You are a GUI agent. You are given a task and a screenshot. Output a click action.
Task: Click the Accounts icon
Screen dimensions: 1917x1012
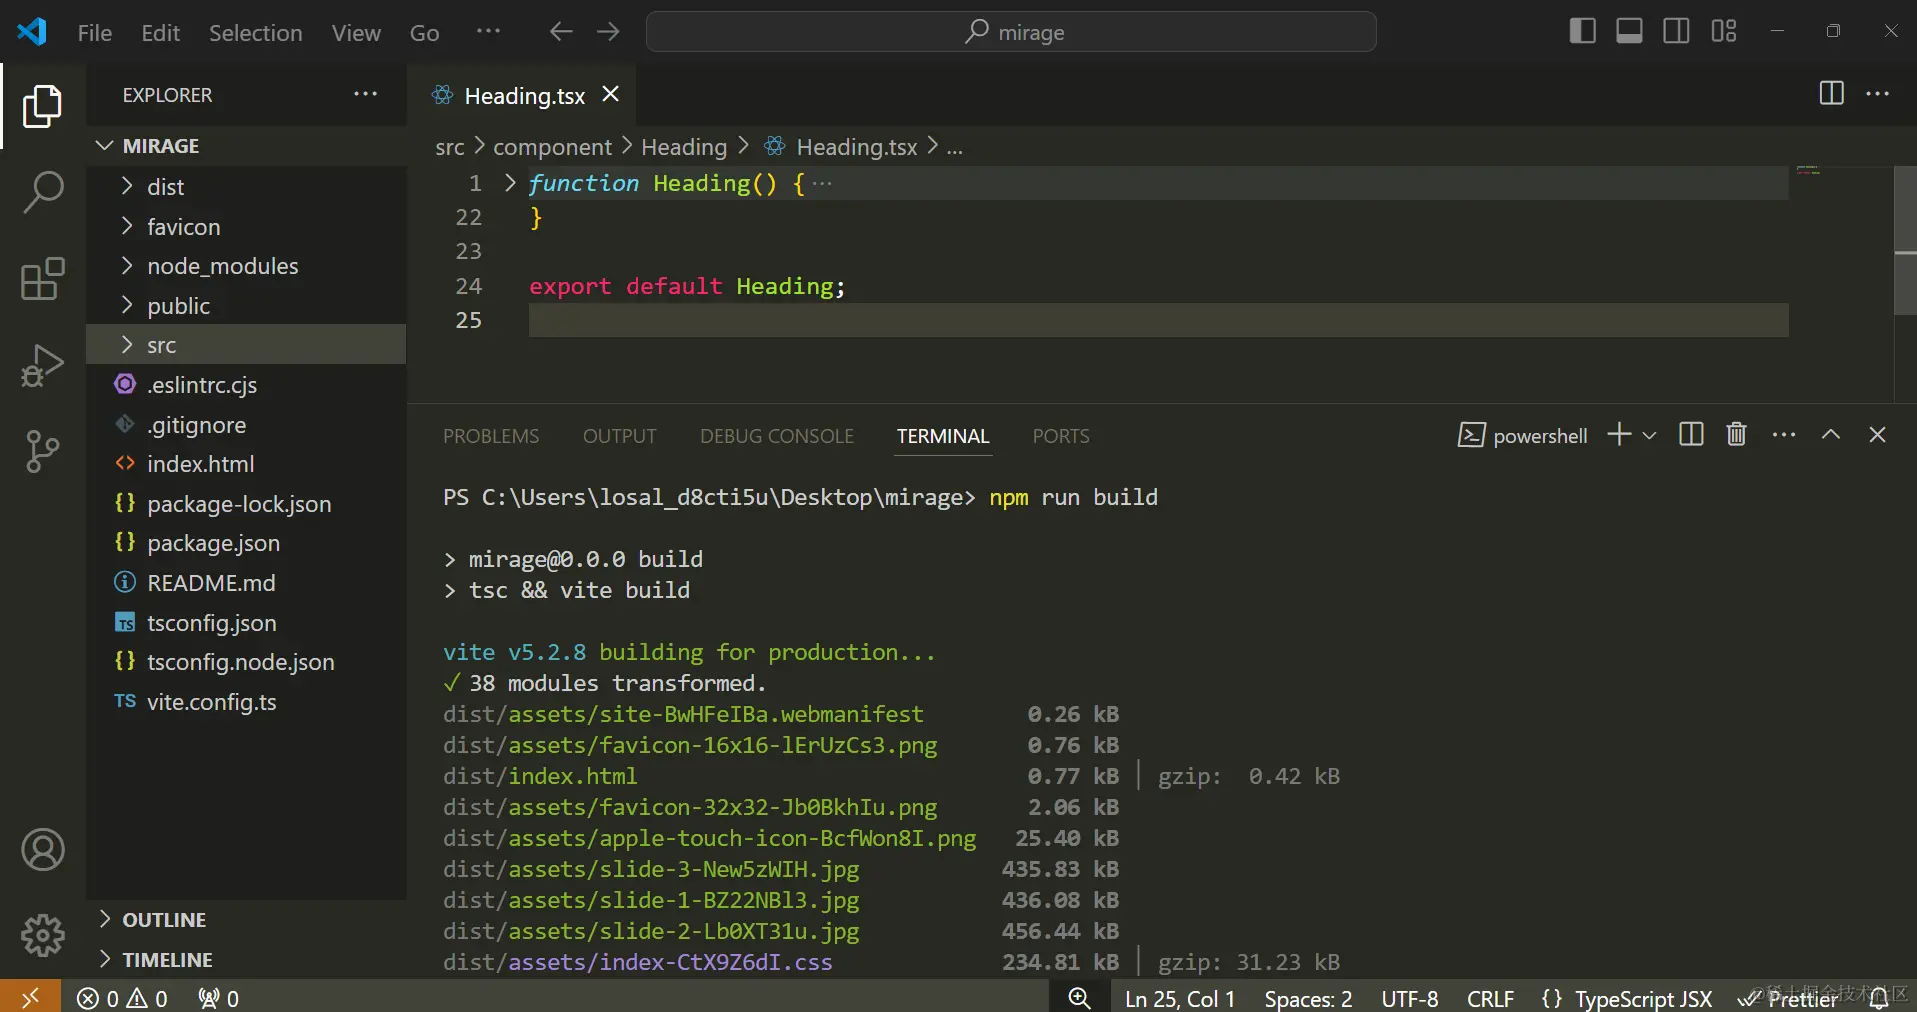click(x=42, y=850)
